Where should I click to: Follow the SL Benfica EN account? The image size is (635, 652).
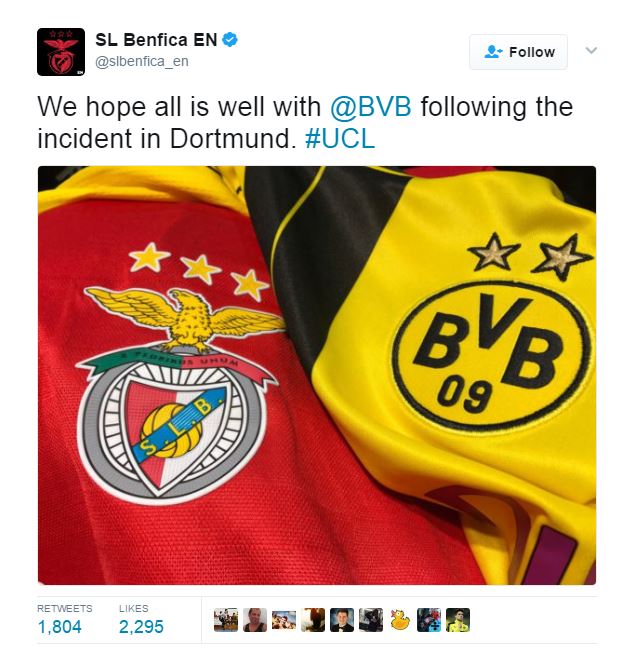pyautogui.click(x=518, y=52)
